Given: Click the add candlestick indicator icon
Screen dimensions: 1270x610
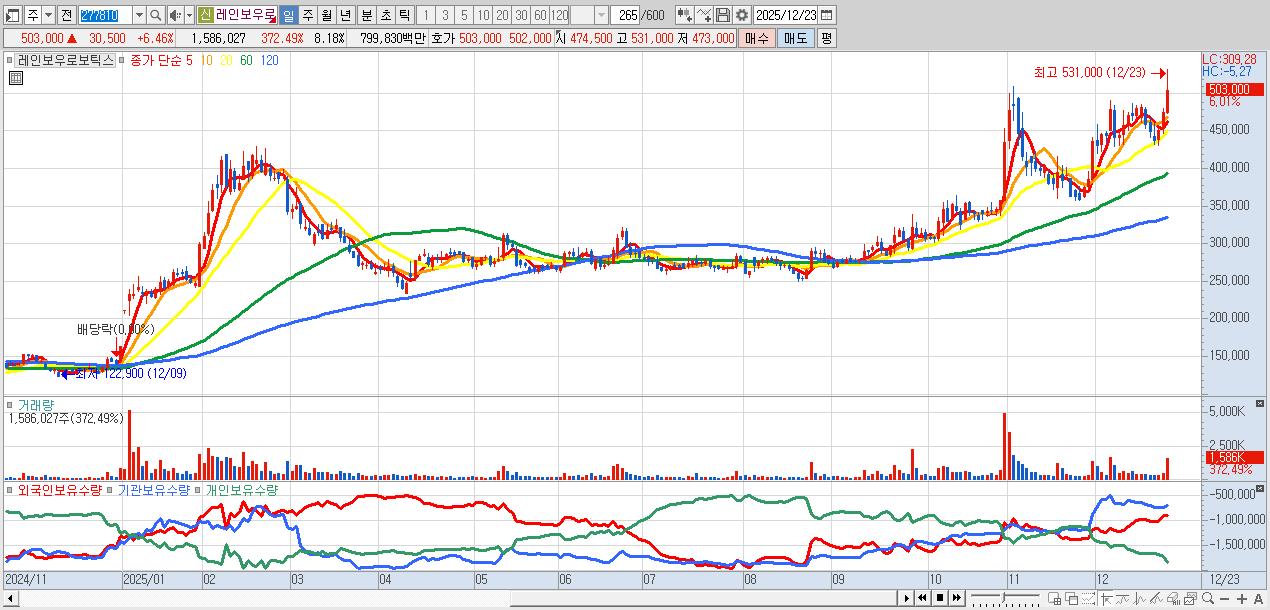Looking at the screenshot, I should pos(685,15).
